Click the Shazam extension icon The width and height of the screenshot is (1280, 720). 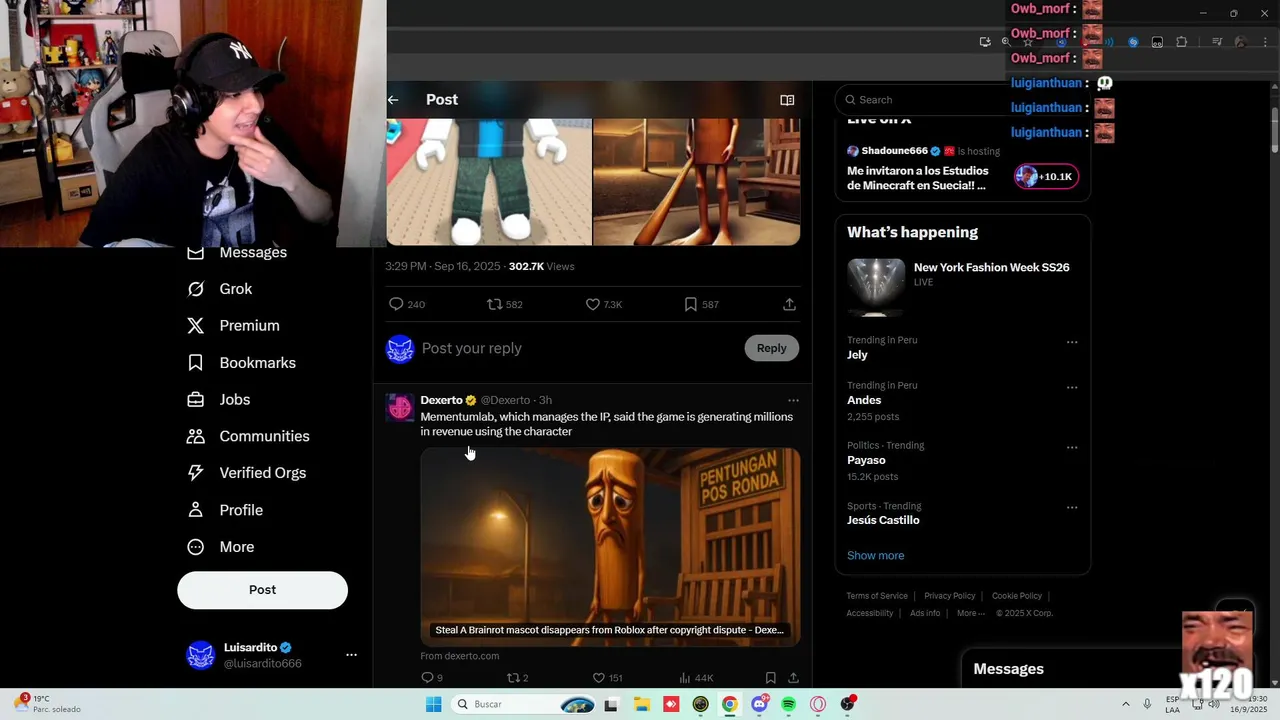[x=1133, y=42]
